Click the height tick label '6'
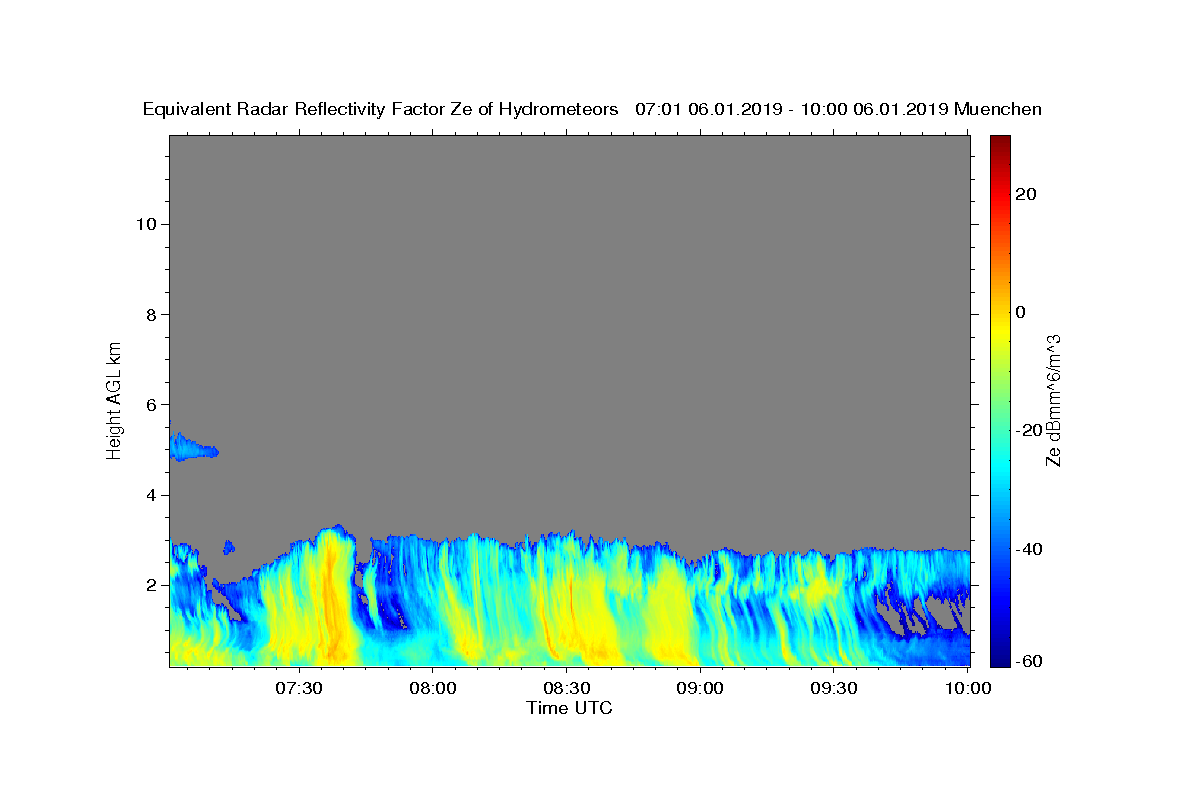 click(x=152, y=405)
